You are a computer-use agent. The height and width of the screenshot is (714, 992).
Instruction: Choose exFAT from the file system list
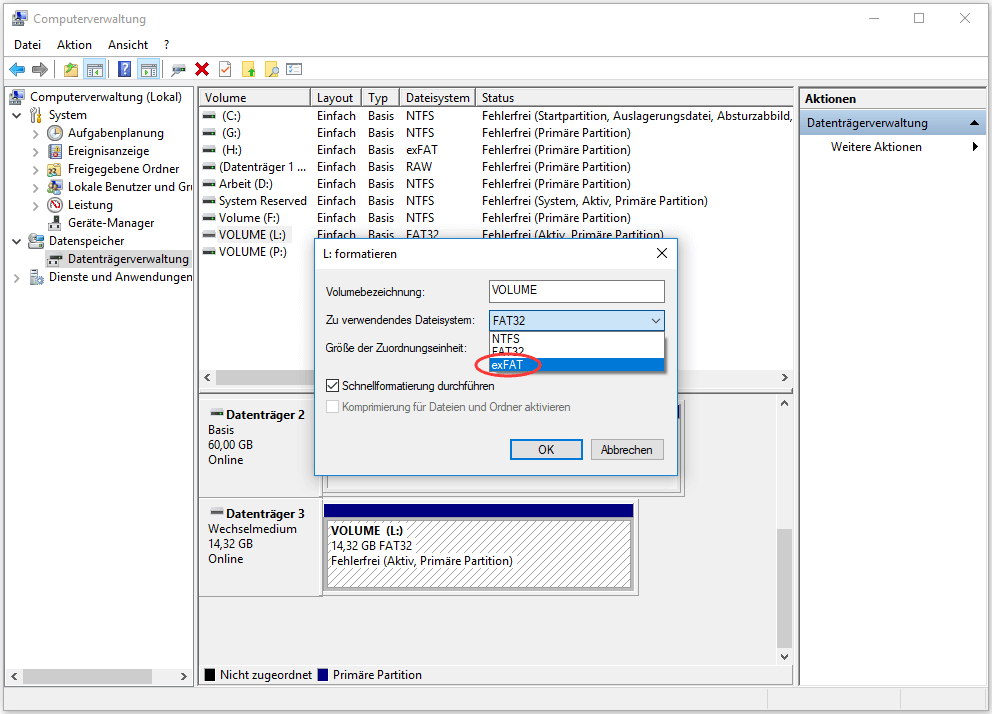click(x=576, y=365)
